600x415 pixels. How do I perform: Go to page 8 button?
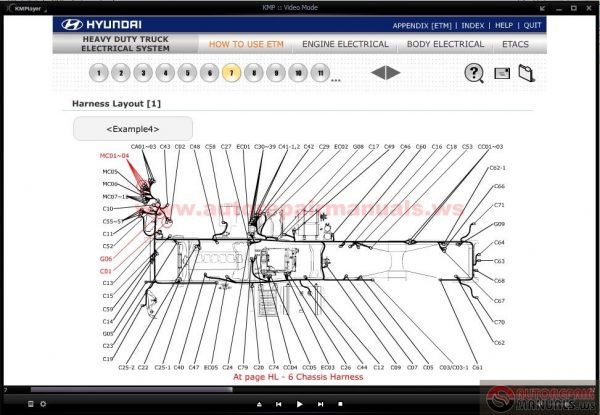pos(254,73)
